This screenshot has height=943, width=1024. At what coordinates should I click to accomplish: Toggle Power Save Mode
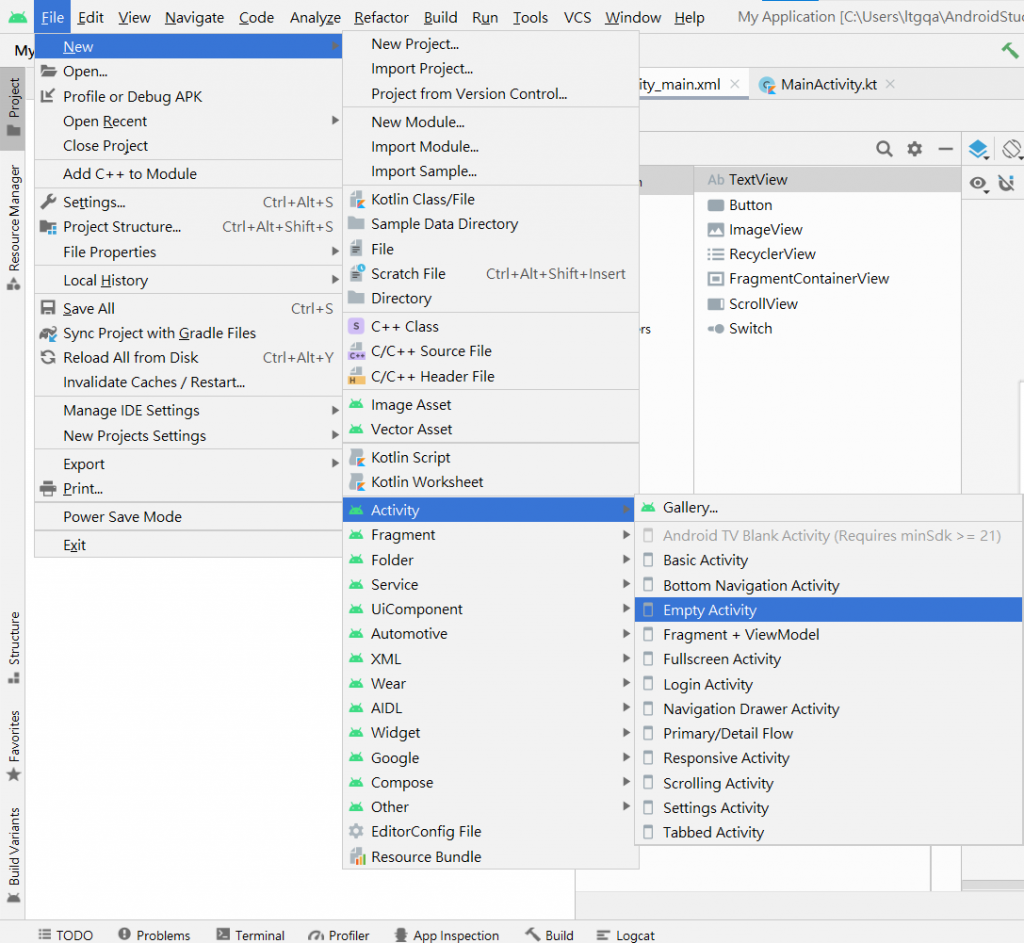[x=189, y=517]
